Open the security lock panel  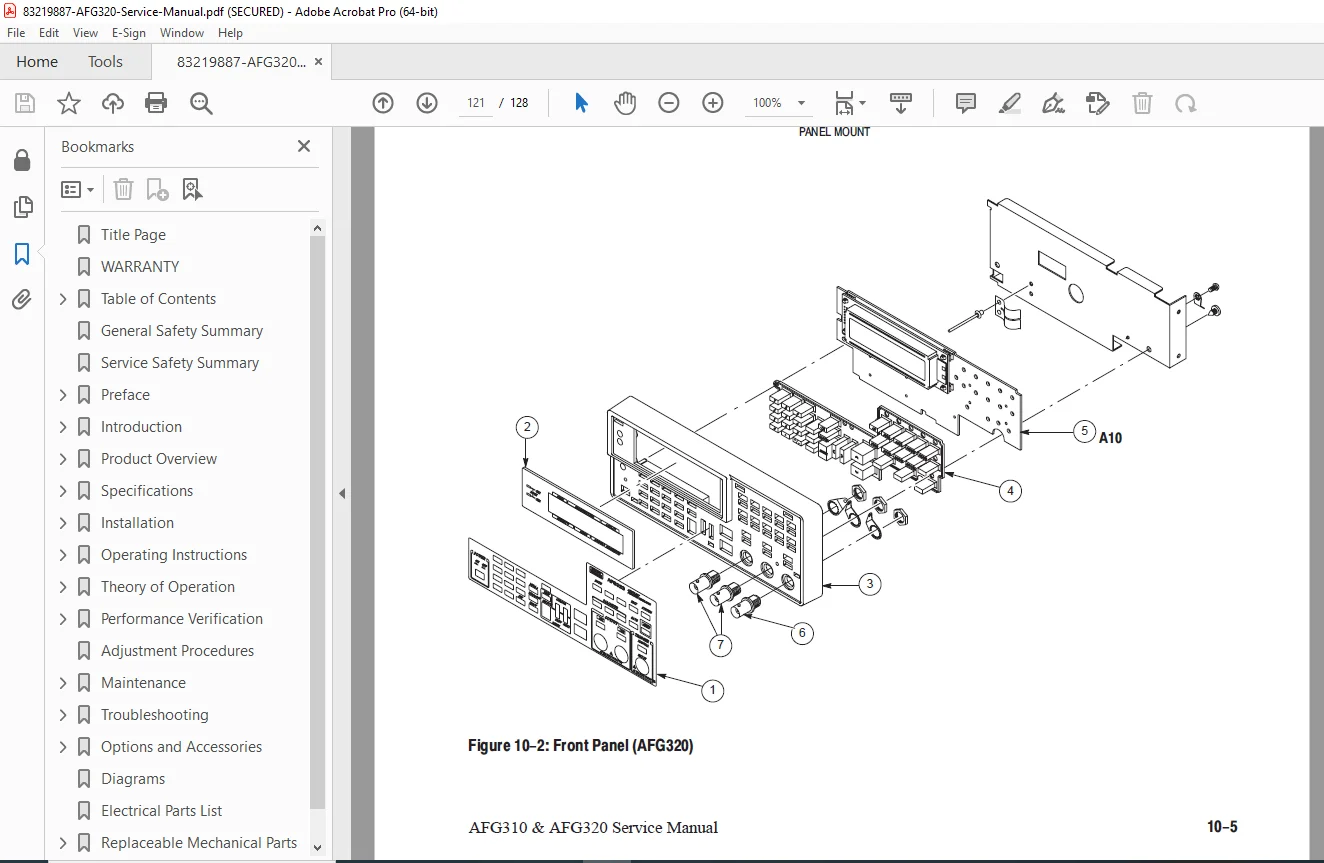click(22, 161)
